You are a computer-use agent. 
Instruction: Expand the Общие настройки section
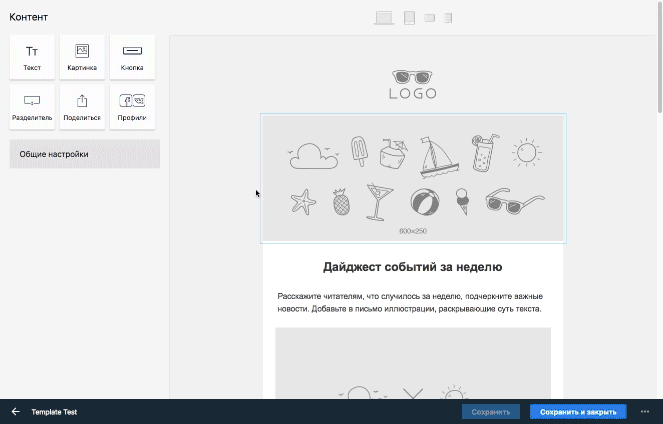[x=84, y=154]
